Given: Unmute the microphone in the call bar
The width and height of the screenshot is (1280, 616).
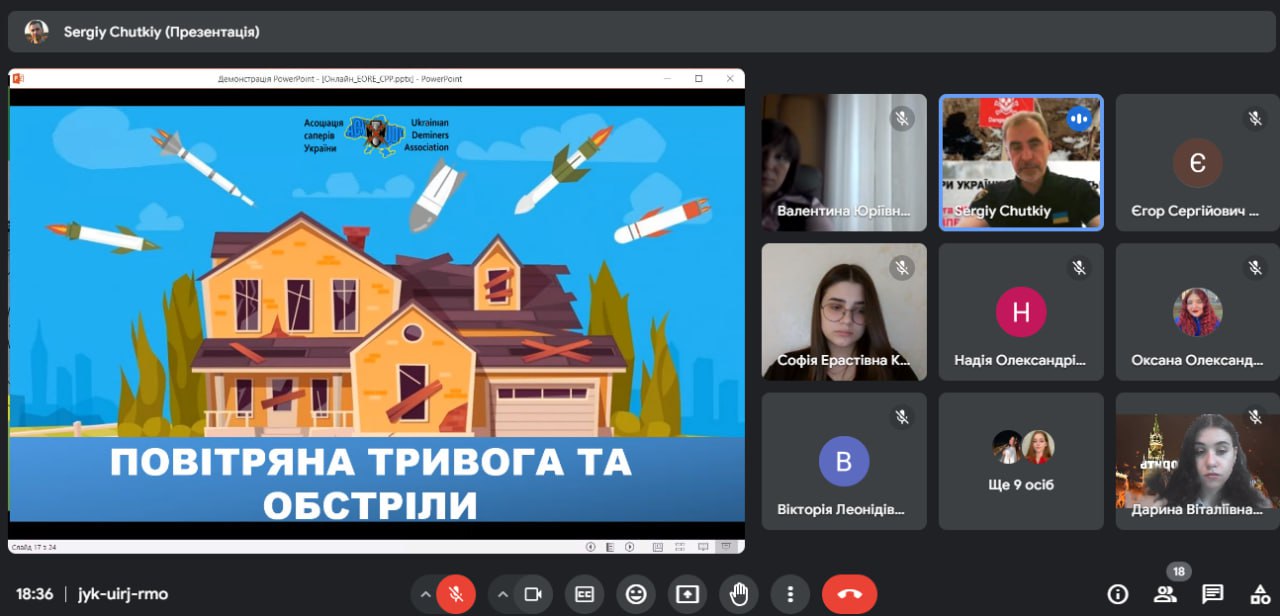Looking at the screenshot, I should 456,594.
